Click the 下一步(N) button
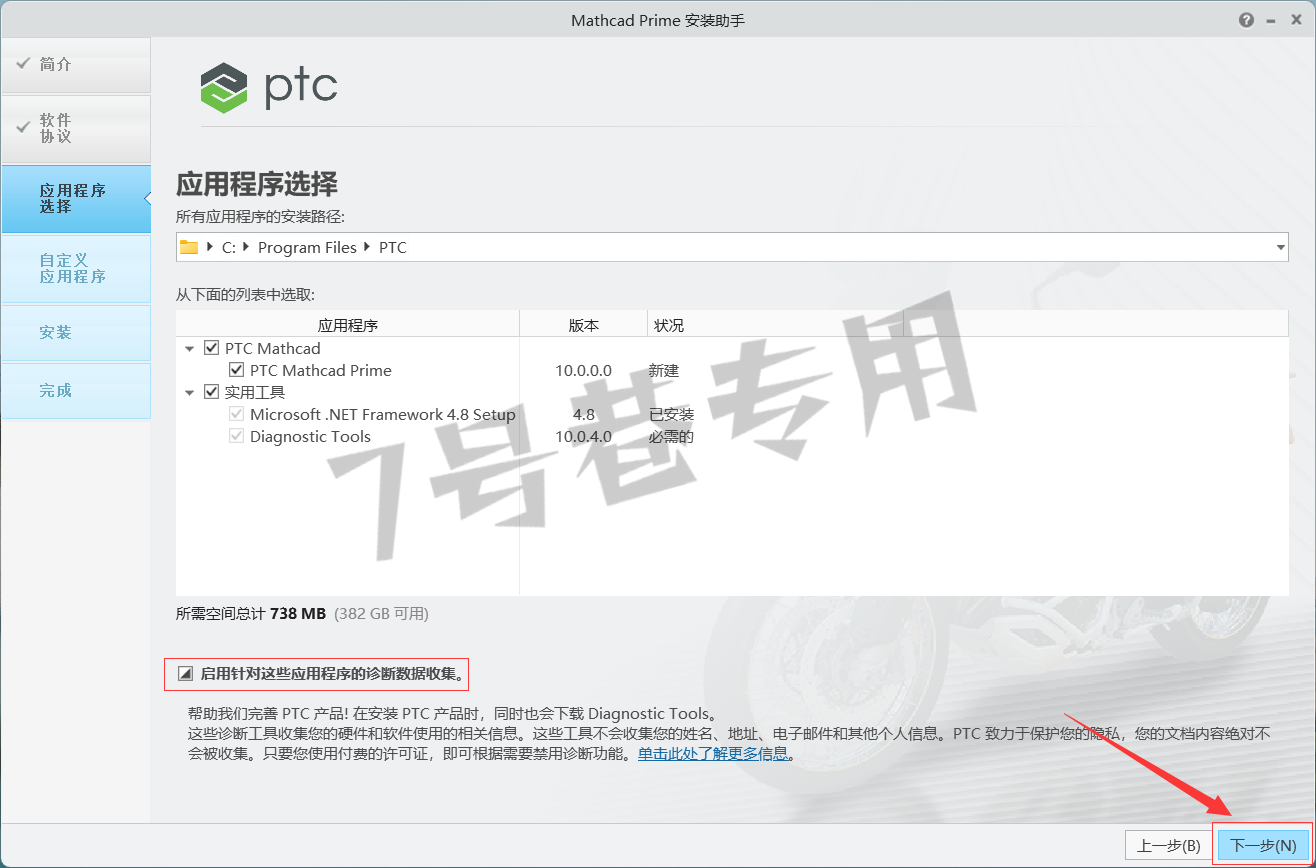The height and width of the screenshot is (868, 1316). coord(1264,845)
